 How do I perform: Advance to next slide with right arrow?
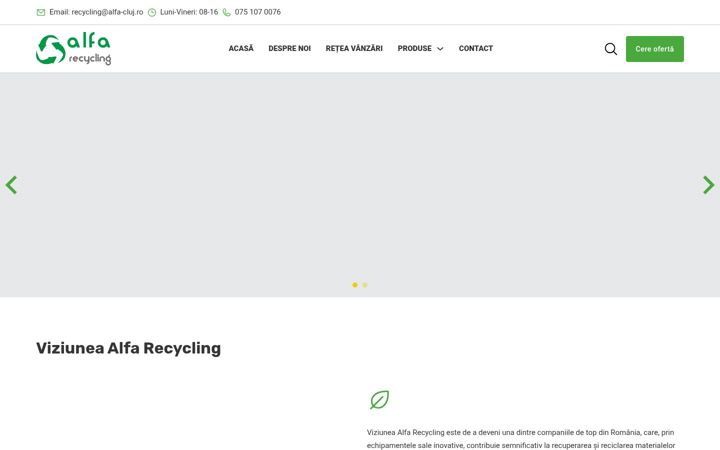pyautogui.click(x=709, y=185)
